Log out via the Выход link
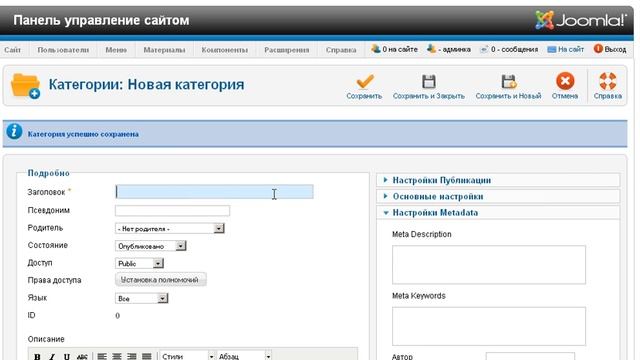The image size is (640, 360). tap(610, 49)
